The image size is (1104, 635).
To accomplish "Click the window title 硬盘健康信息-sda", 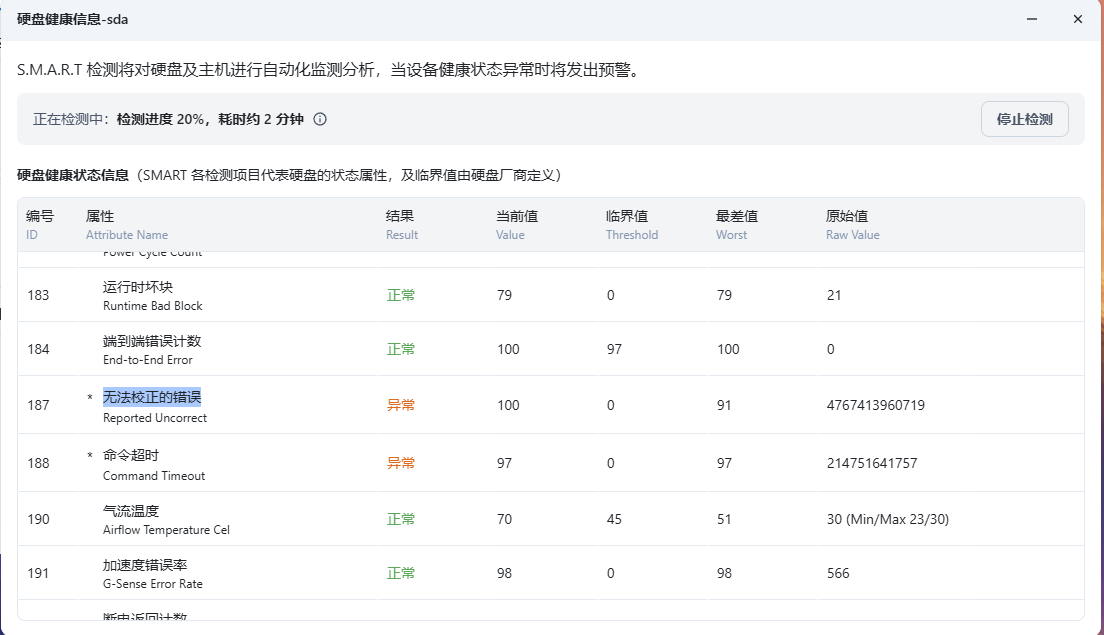I will (x=73, y=19).
